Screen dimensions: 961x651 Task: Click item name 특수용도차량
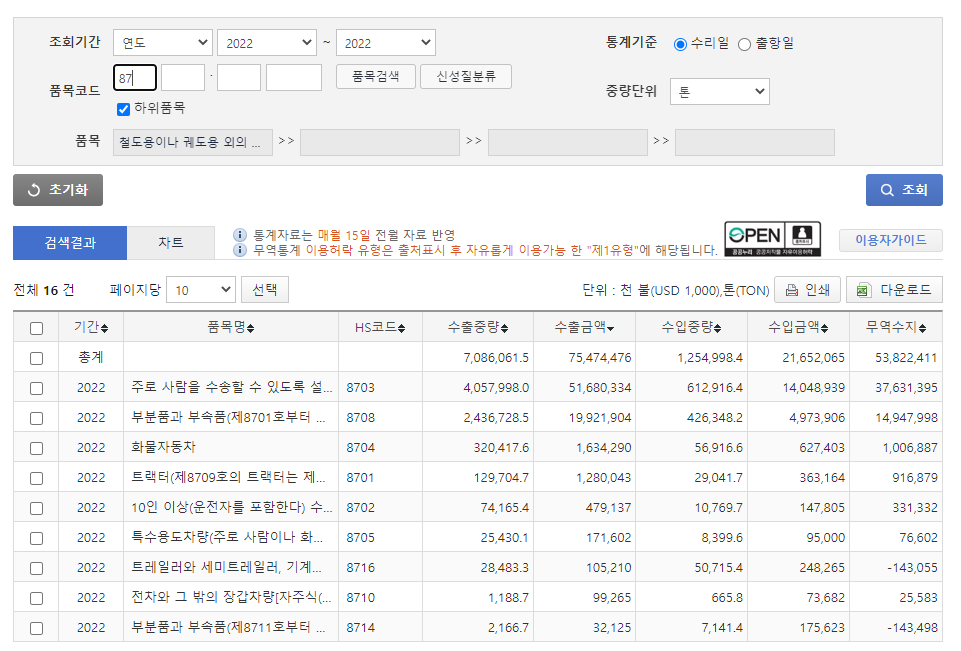click(227, 538)
